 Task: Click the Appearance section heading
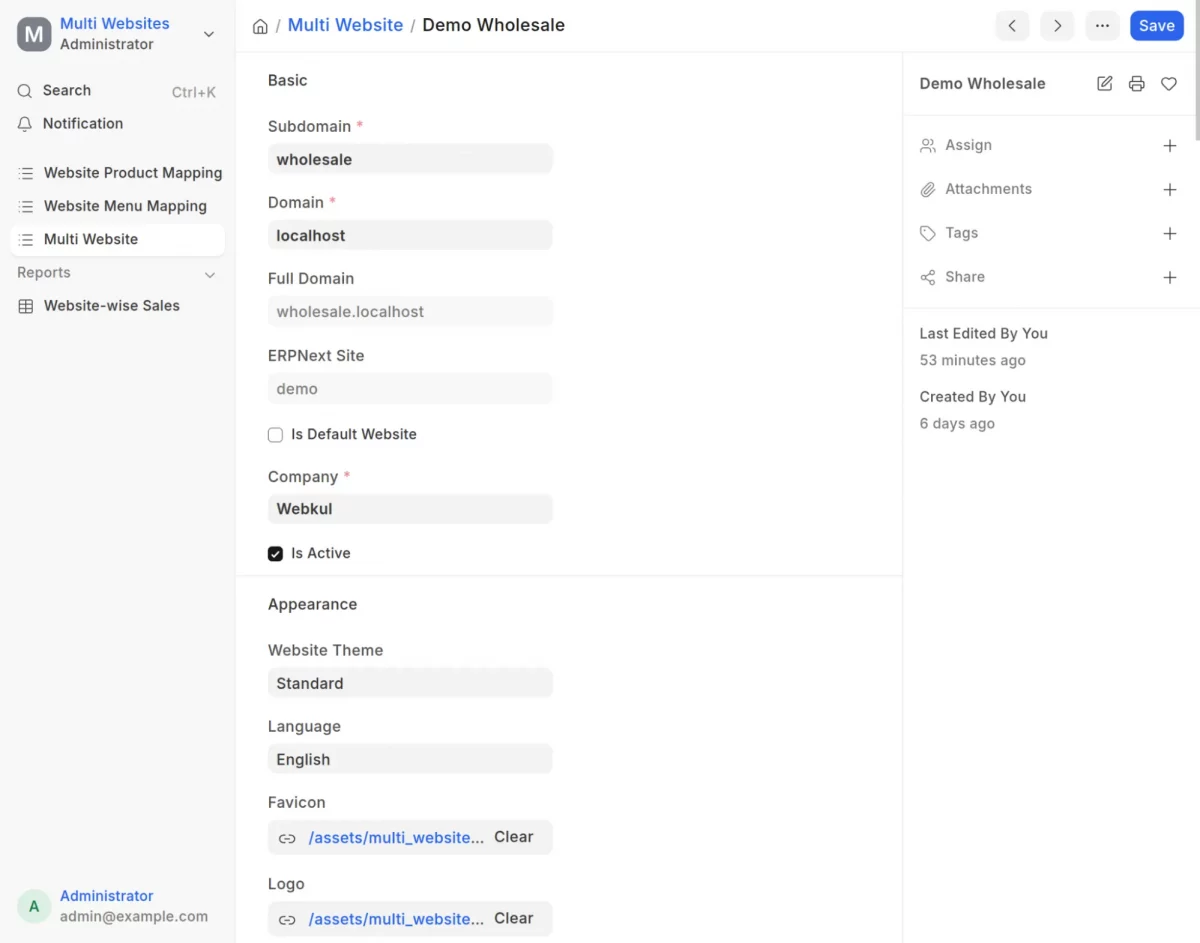(x=312, y=605)
